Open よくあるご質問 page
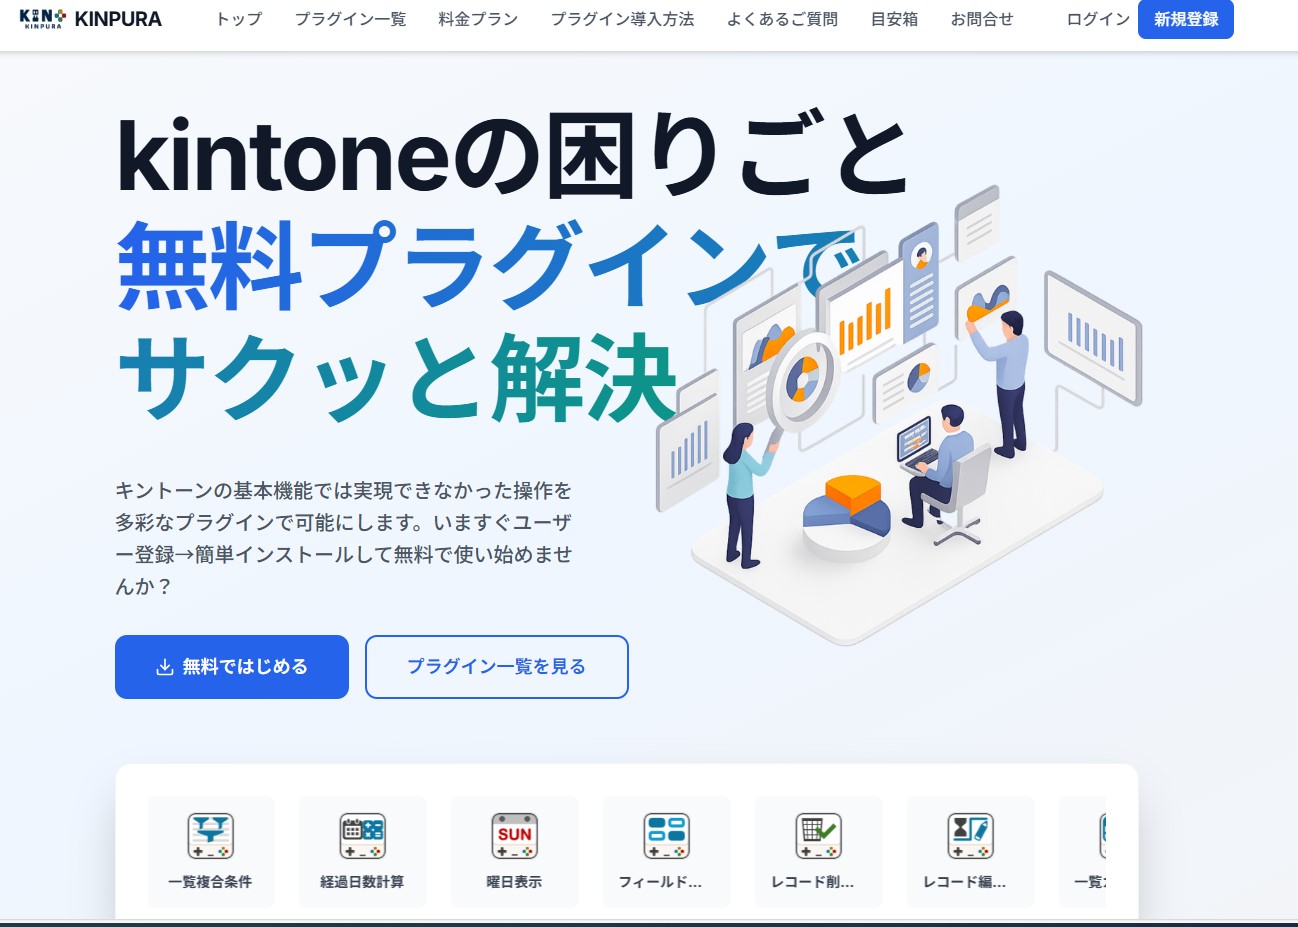 (782, 19)
